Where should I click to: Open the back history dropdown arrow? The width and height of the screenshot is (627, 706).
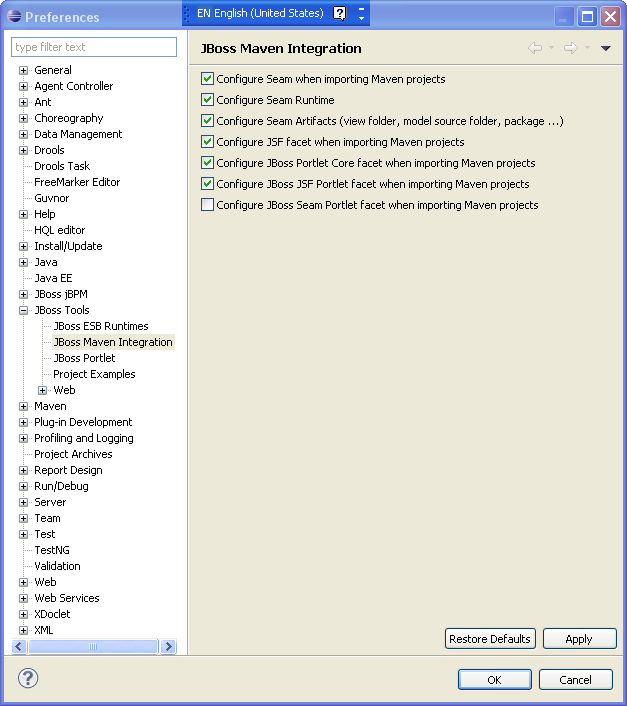pyautogui.click(x=551, y=48)
